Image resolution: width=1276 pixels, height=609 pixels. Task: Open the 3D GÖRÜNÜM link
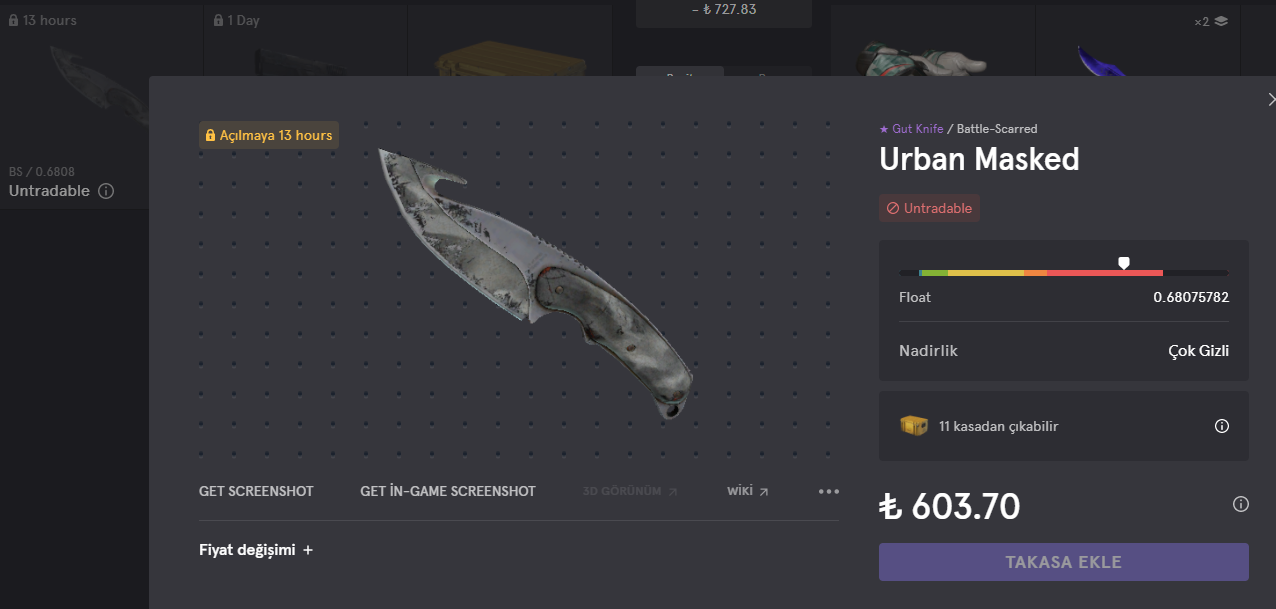coord(631,491)
